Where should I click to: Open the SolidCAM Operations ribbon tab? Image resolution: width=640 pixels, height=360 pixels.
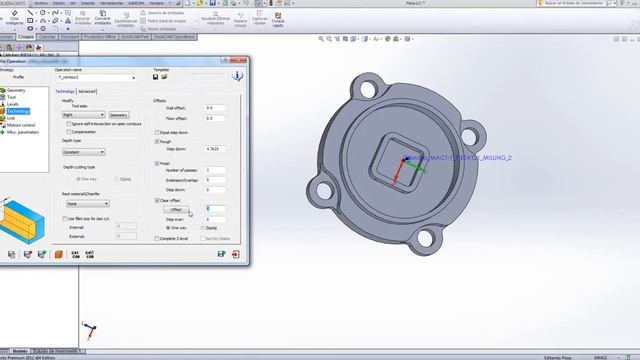tap(174, 37)
